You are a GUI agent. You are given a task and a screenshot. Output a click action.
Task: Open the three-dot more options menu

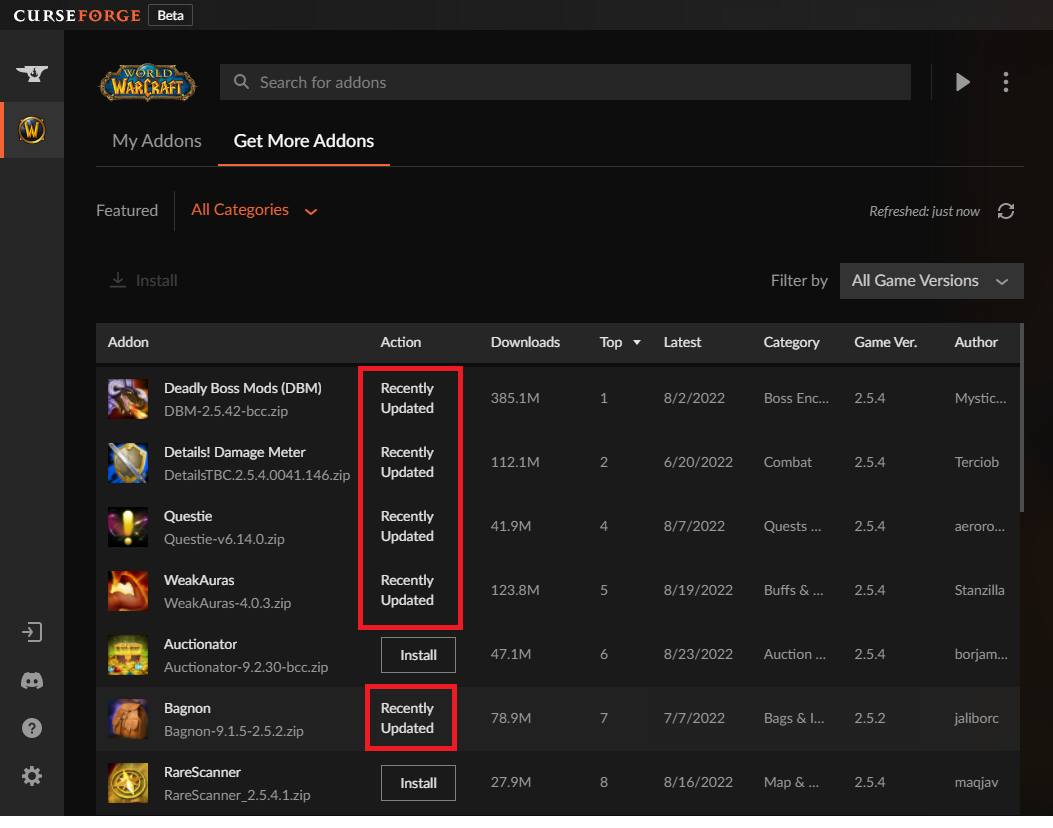(1005, 82)
